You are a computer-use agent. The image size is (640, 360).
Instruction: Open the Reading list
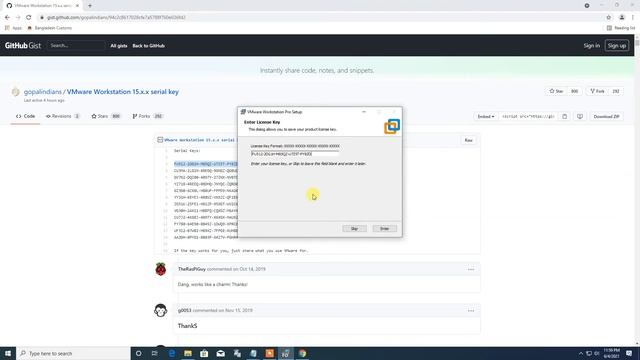coord(621,28)
